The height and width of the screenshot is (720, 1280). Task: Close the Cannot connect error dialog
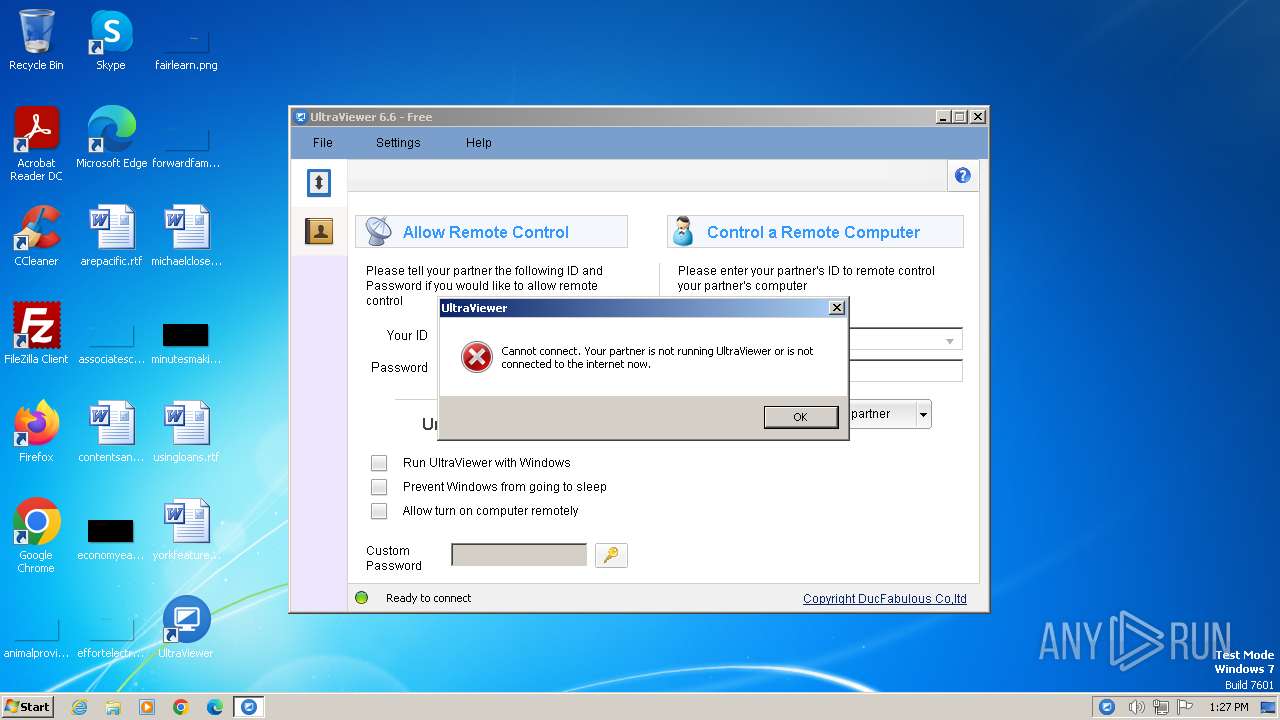837,308
